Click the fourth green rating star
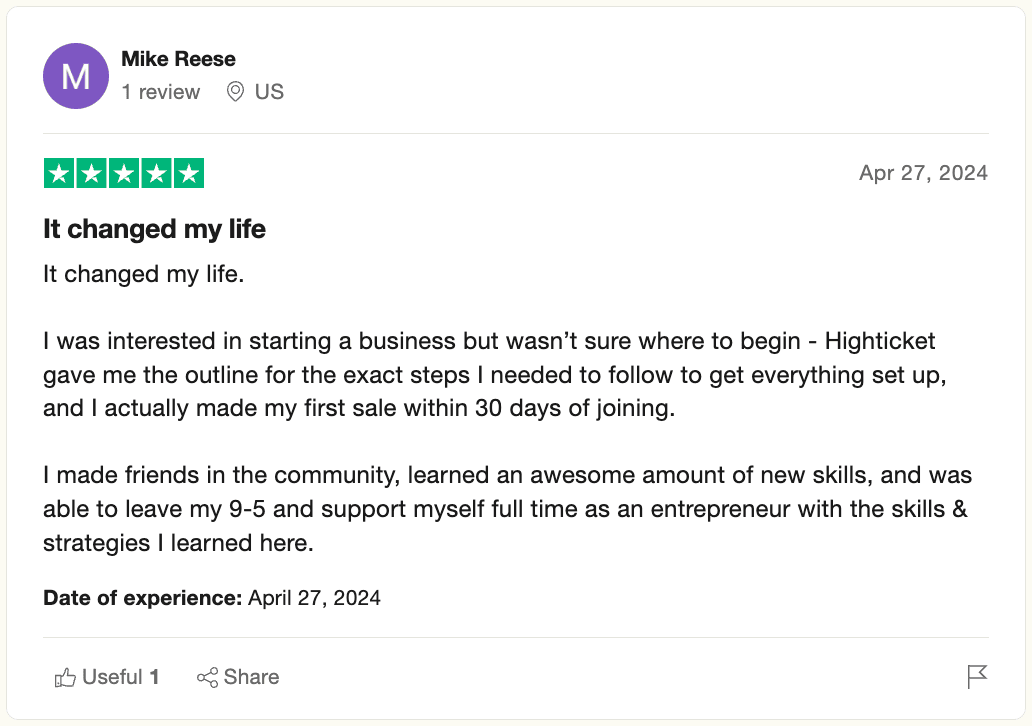 (156, 174)
